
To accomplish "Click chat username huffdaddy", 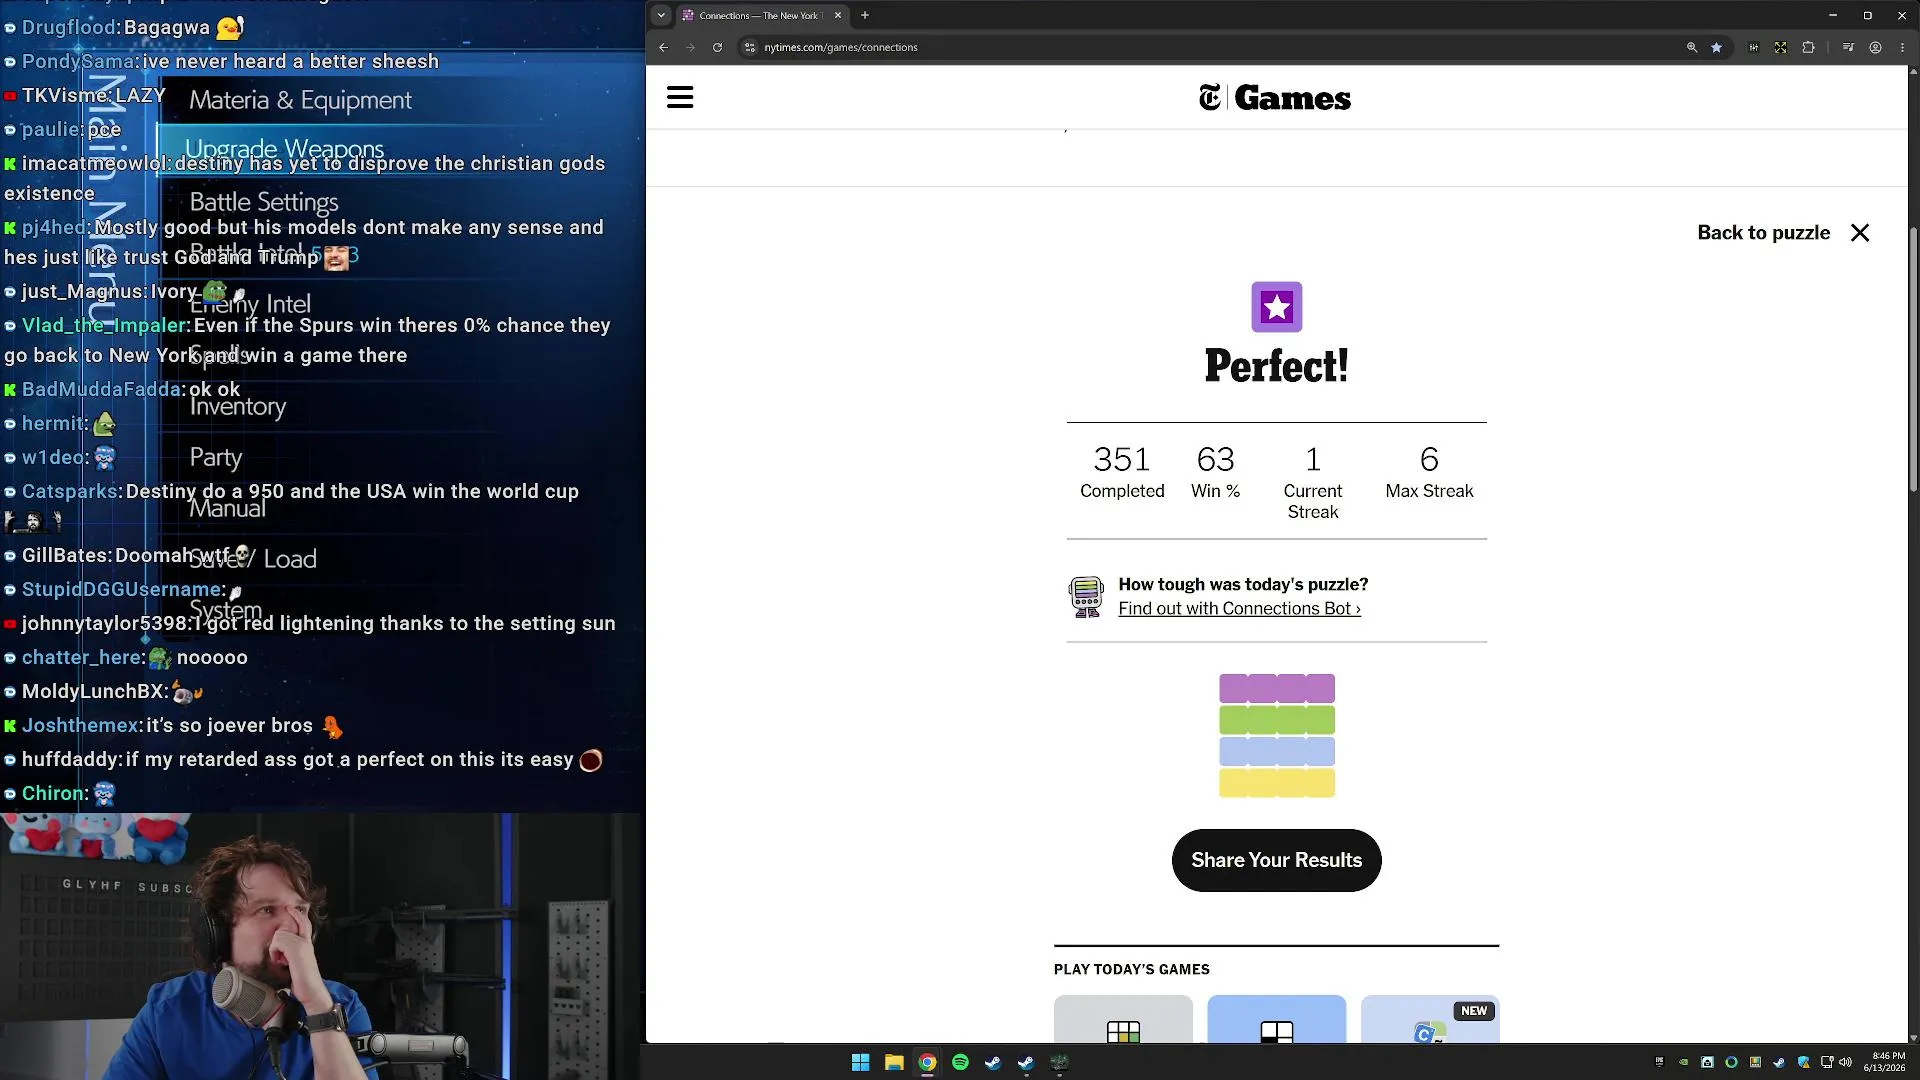I will coord(71,759).
